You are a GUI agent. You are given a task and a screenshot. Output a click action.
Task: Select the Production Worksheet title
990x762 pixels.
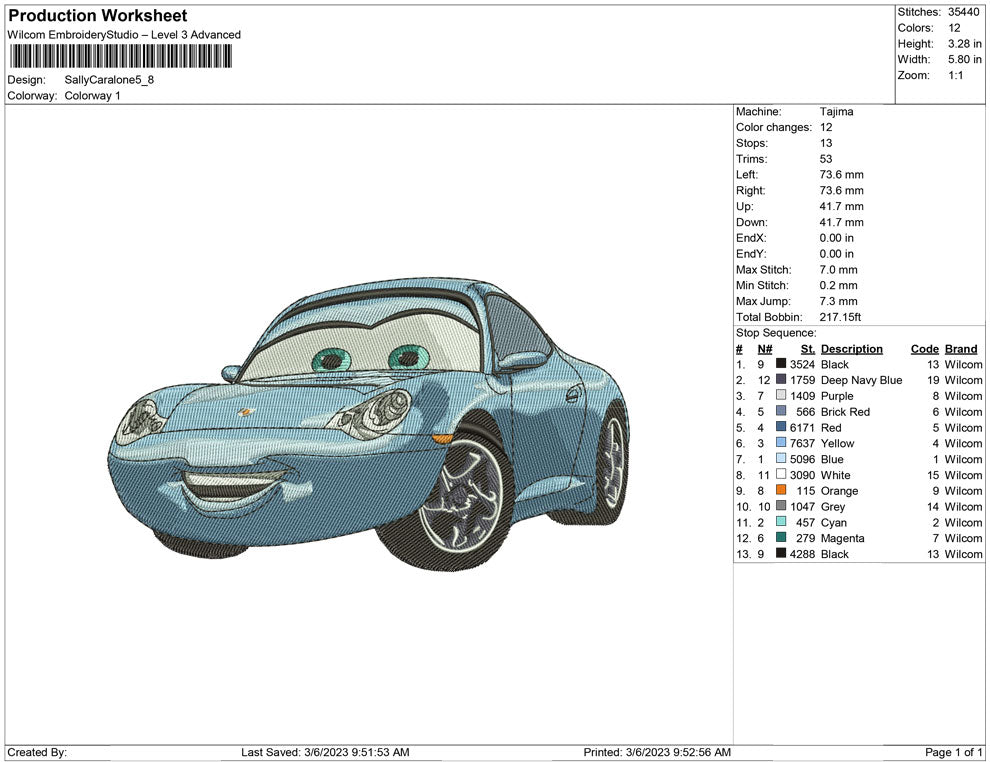tap(97, 16)
